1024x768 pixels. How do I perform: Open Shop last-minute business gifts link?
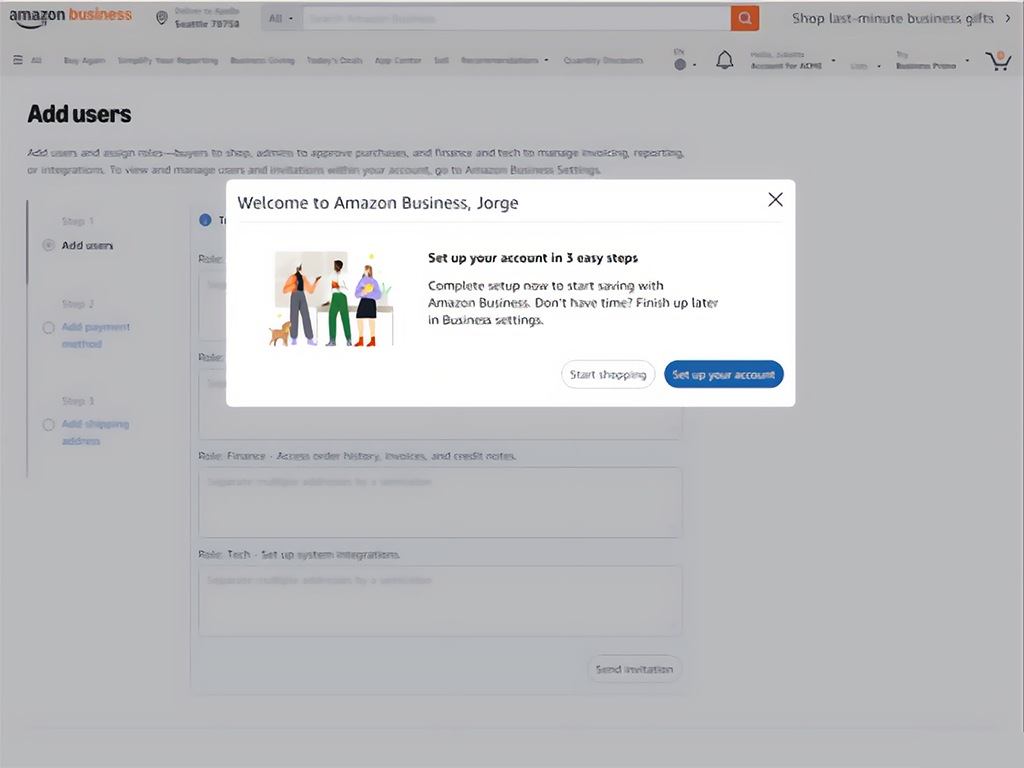[892, 18]
